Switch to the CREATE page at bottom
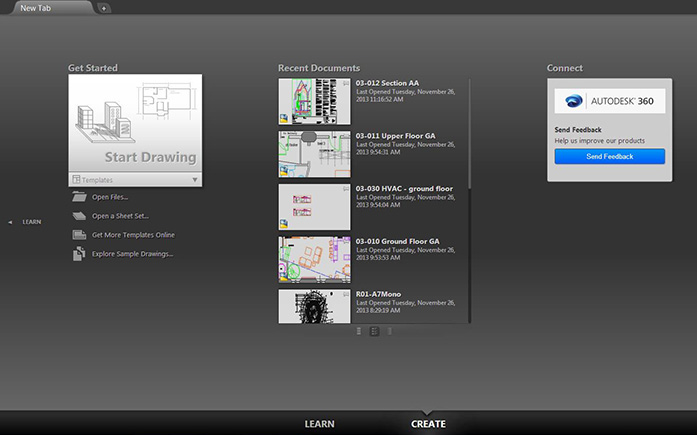Image resolution: width=698 pixels, height=435 pixels. pyautogui.click(x=428, y=424)
